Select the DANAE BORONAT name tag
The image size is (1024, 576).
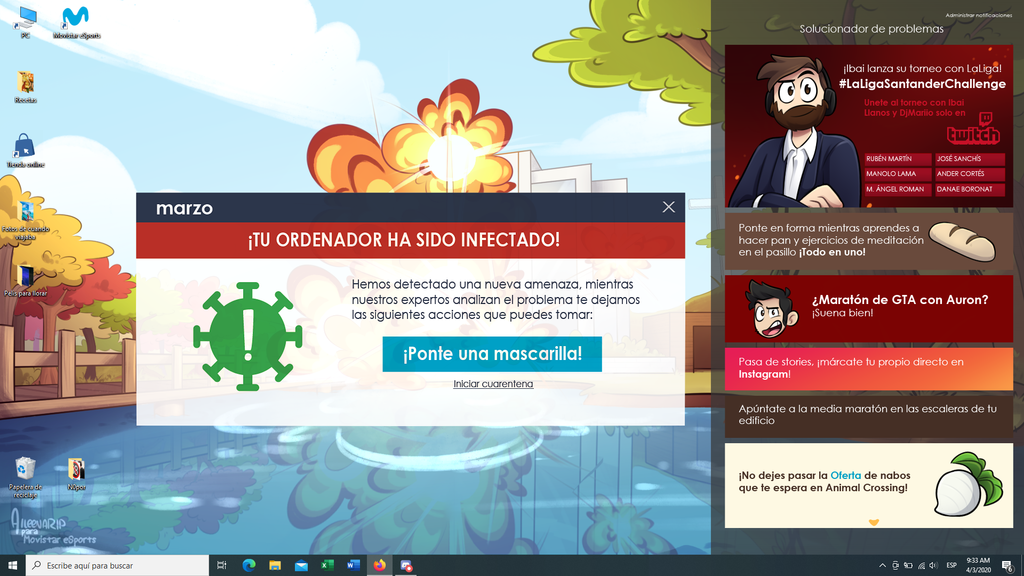tap(970, 189)
